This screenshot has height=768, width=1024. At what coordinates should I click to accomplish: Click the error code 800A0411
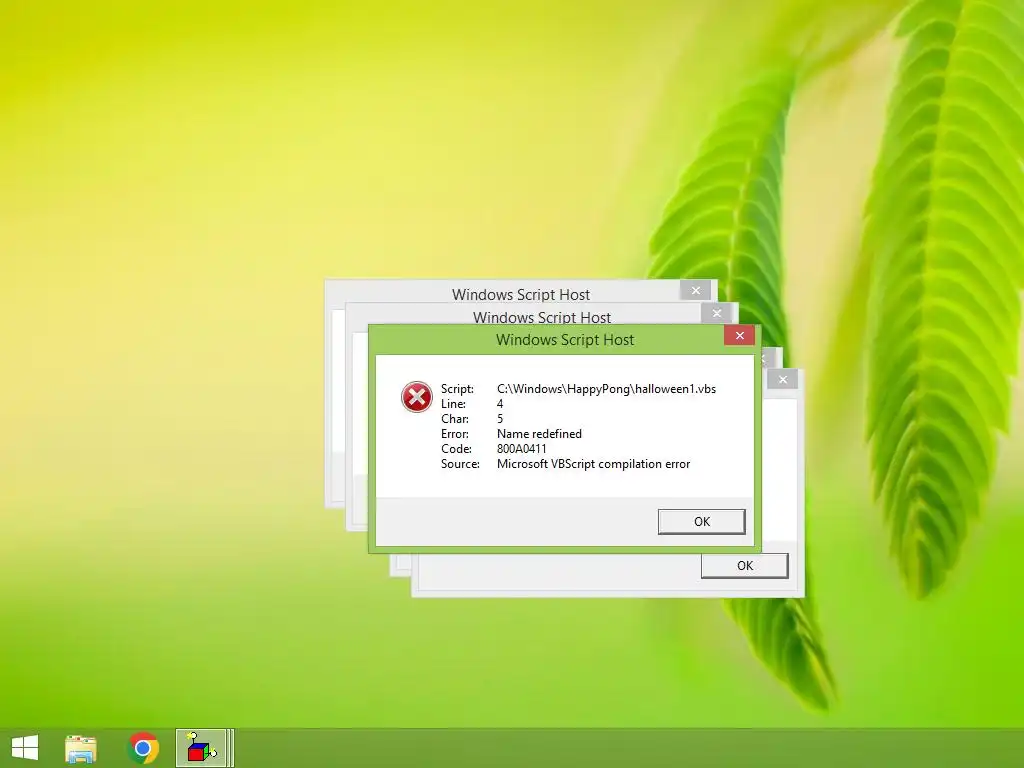click(521, 449)
